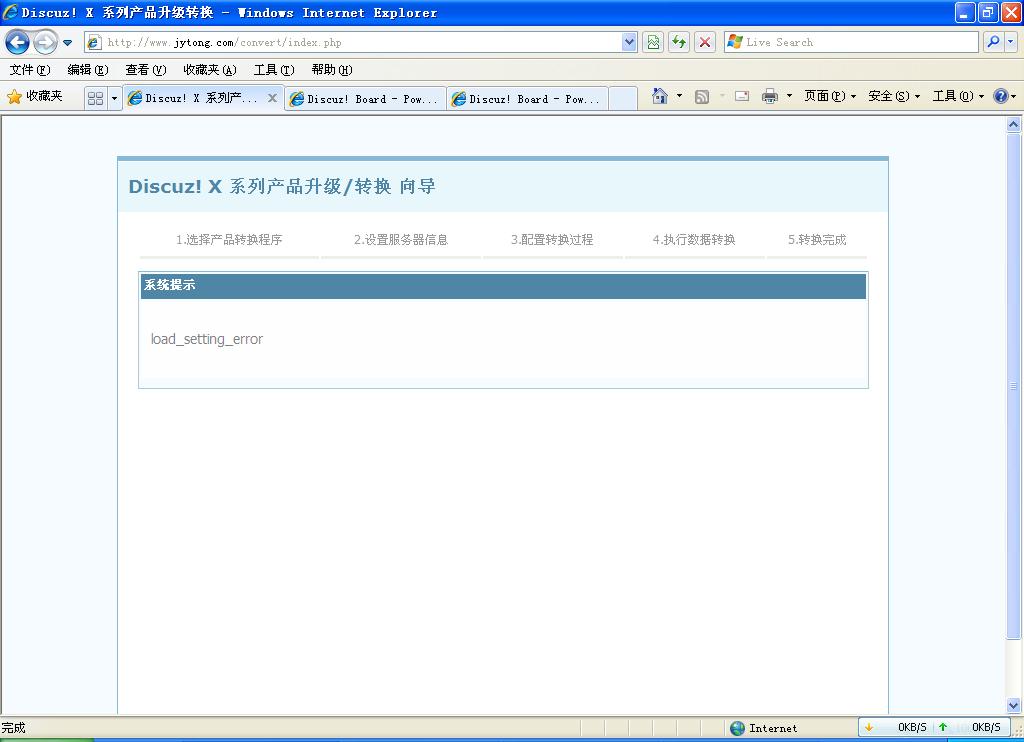Click inside the Live Search box

click(850, 42)
